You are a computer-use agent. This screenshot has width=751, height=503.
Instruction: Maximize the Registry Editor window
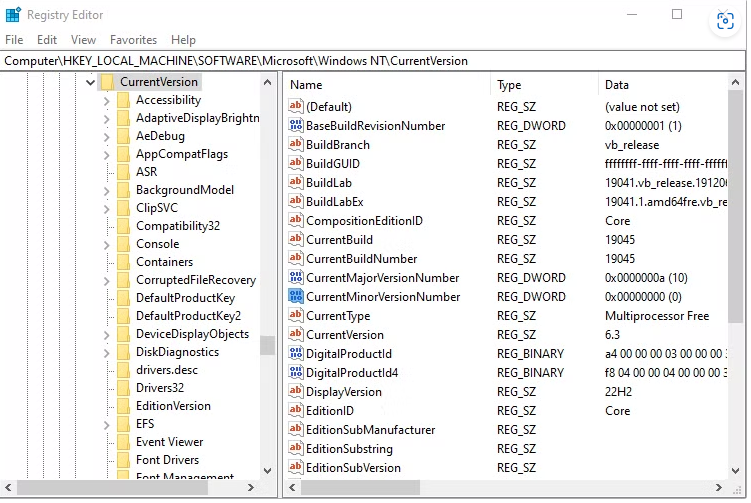(x=677, y=14)
